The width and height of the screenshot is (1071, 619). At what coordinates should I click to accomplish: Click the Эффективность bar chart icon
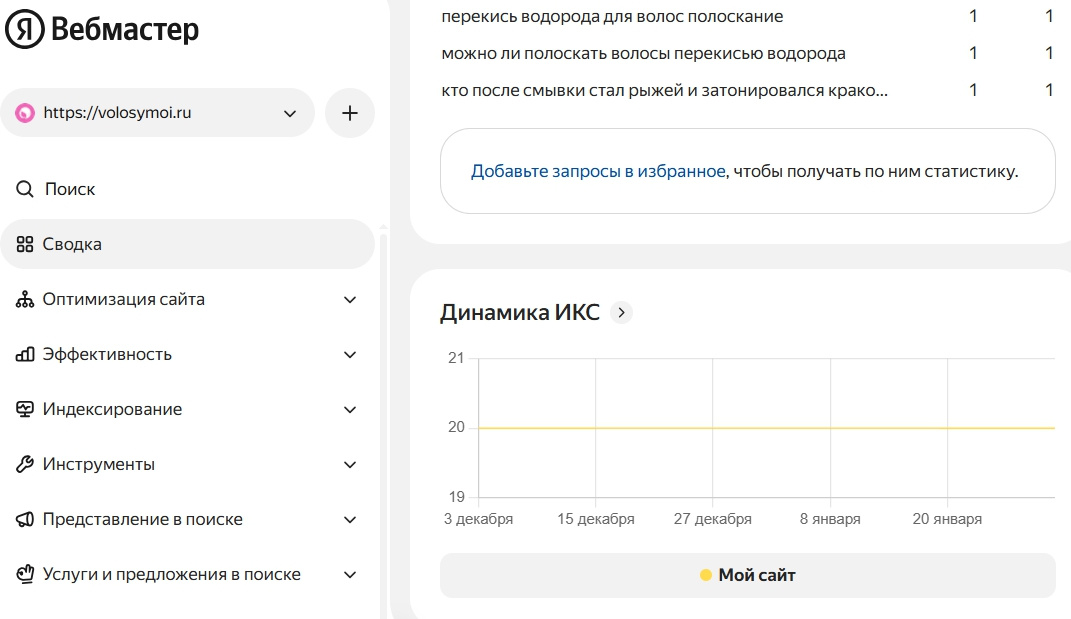[x=25, y=354]
